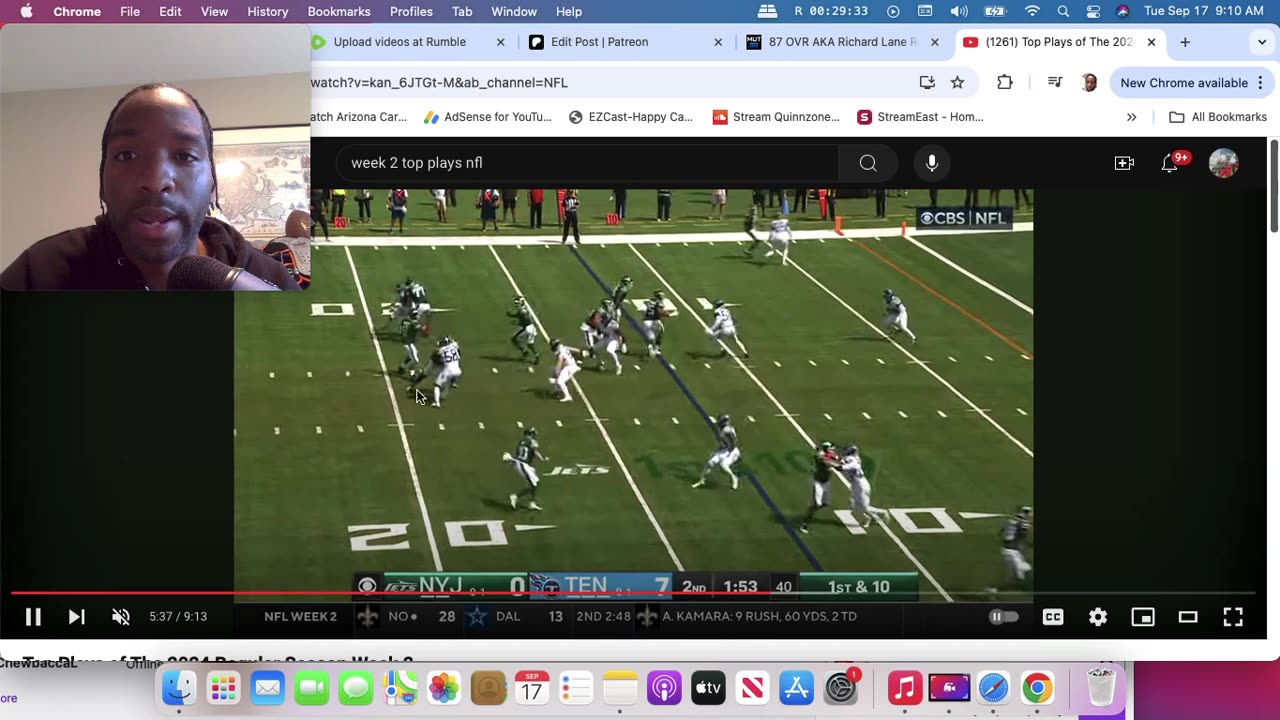Toggle closed captions (CC)
This screenshot has height=720, width=1280.
[1053, 617]
